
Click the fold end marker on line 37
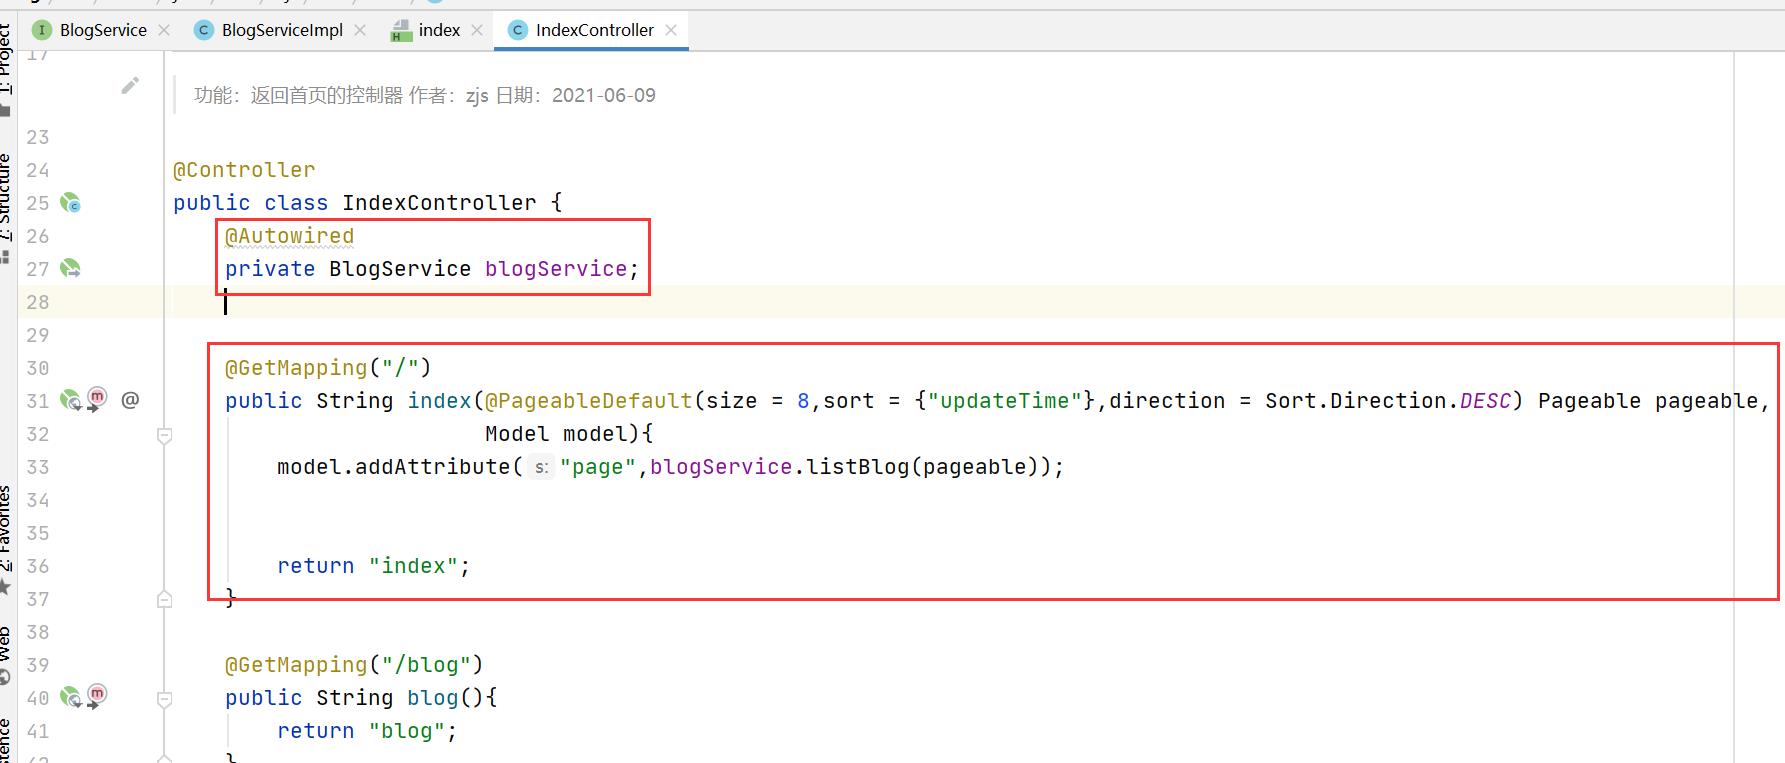pyautogui.click(x=165, y=599)
